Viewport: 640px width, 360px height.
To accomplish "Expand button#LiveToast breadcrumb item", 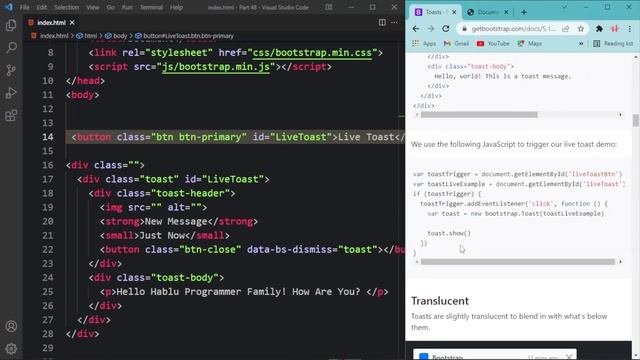I will pyautogui.click(x=184, y=36).
